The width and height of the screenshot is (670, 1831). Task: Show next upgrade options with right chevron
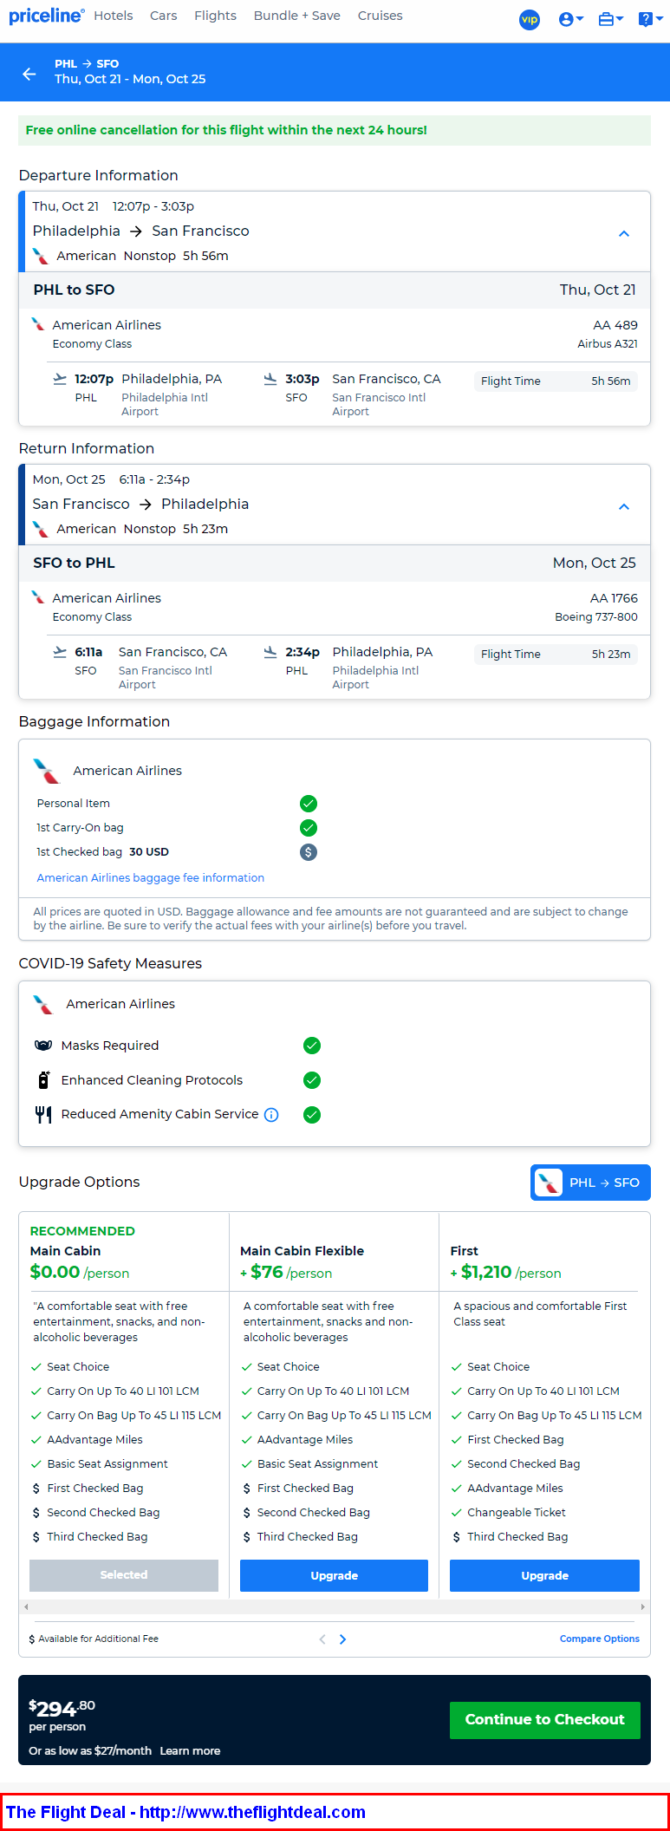tap(343, 1639)
